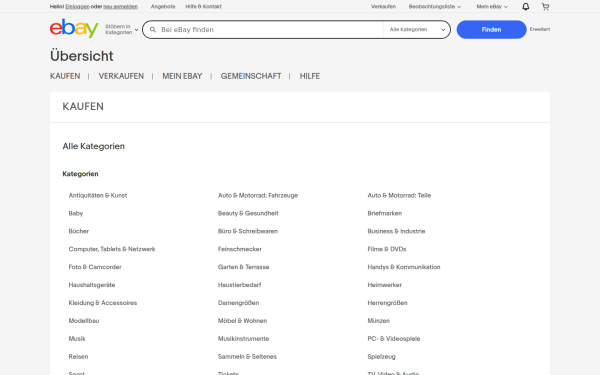
Task: Open the Damengrößen category
Action: [x=239, y=303]
